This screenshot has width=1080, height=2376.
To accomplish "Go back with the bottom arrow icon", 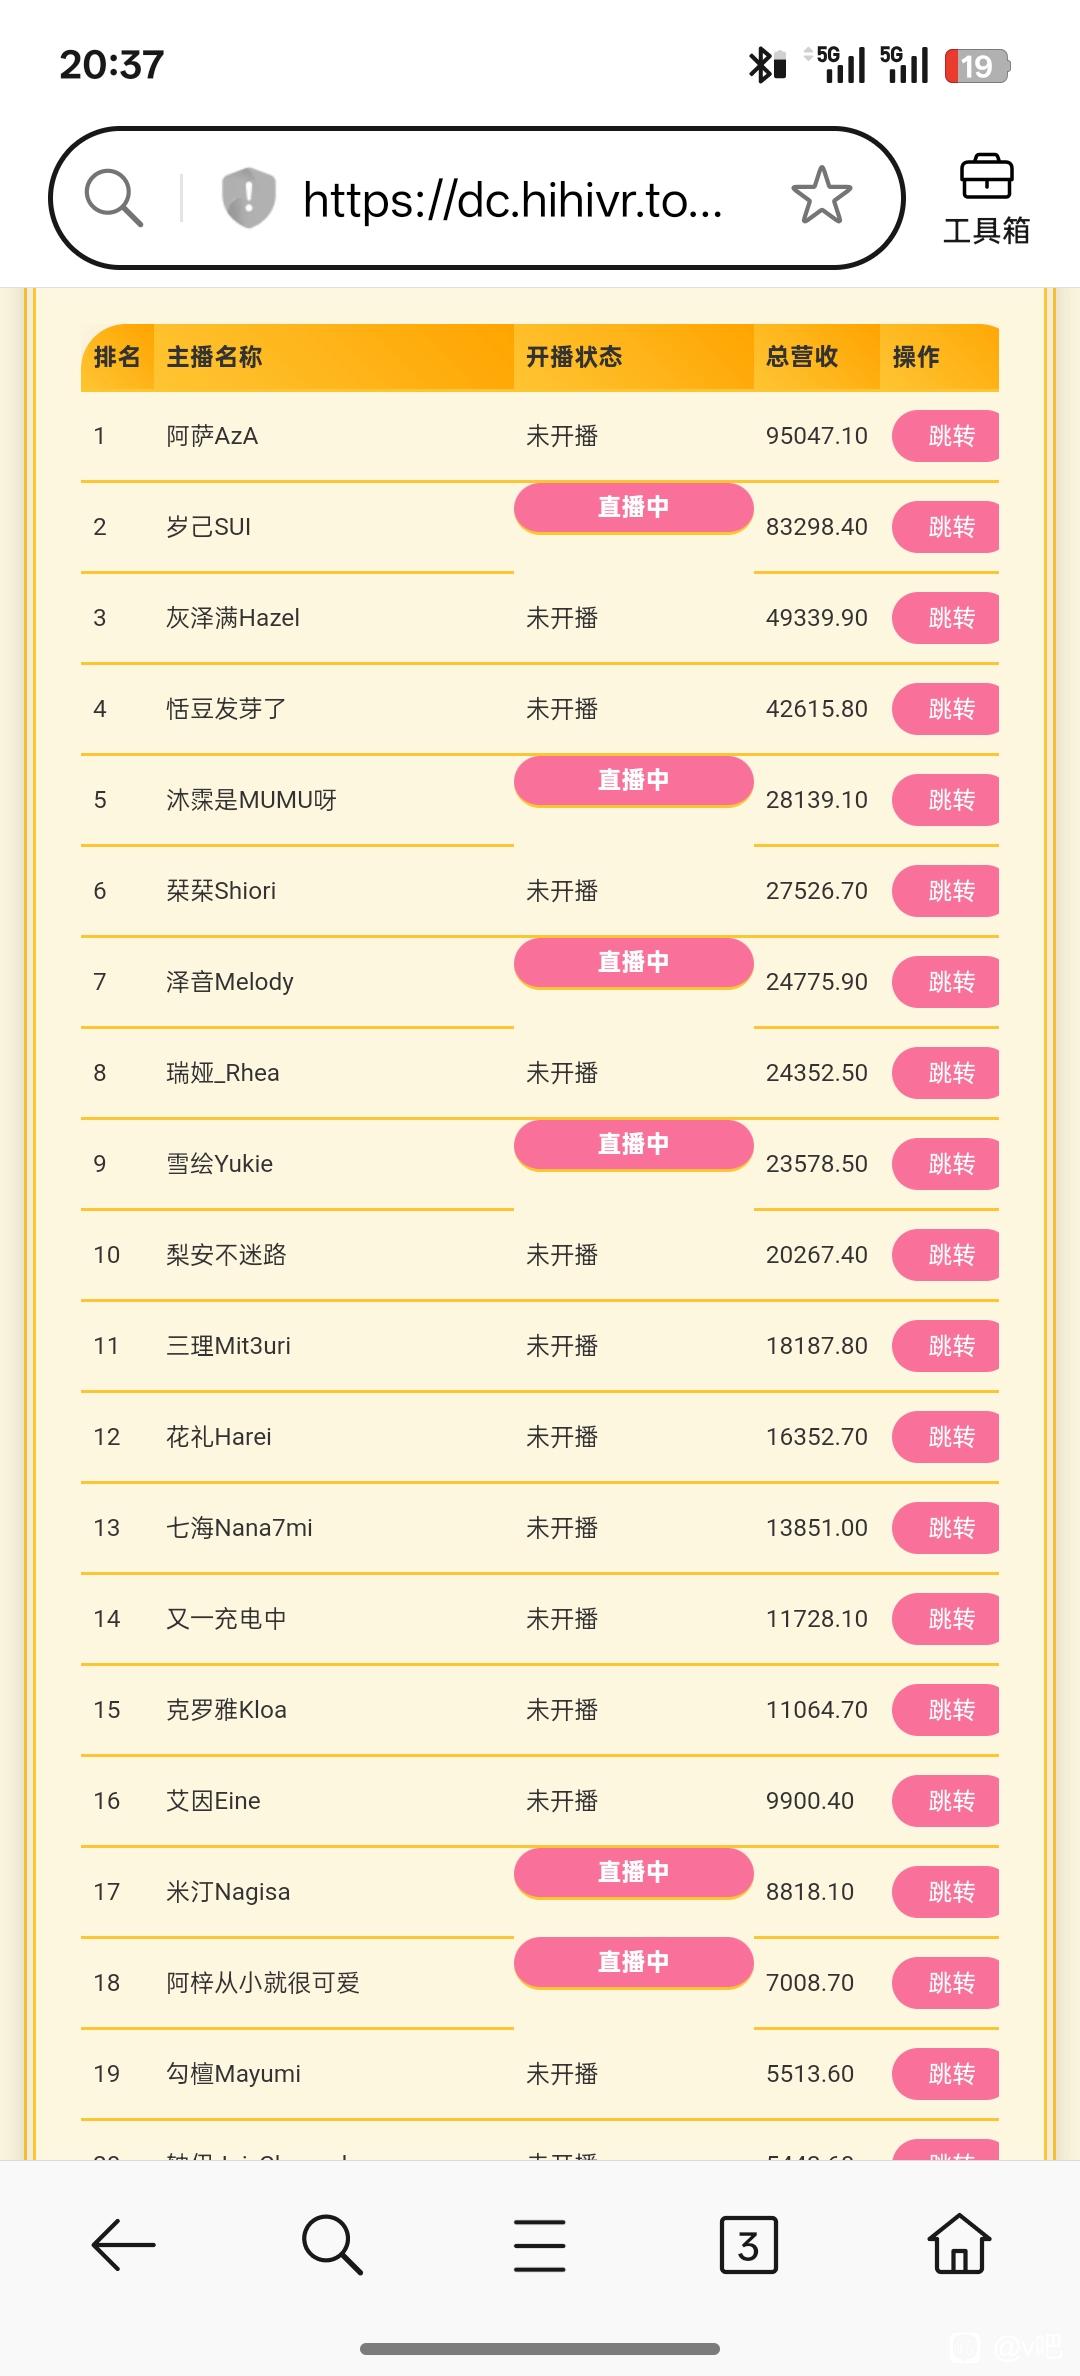I will pos(123,2245).
